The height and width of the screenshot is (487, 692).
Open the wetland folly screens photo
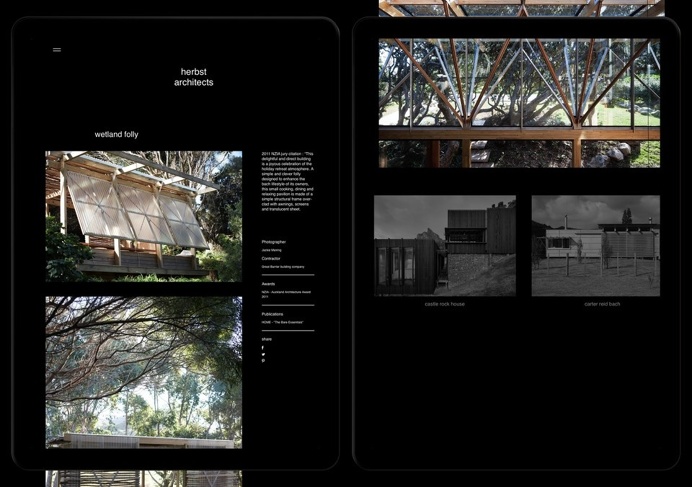coord(143,216)
